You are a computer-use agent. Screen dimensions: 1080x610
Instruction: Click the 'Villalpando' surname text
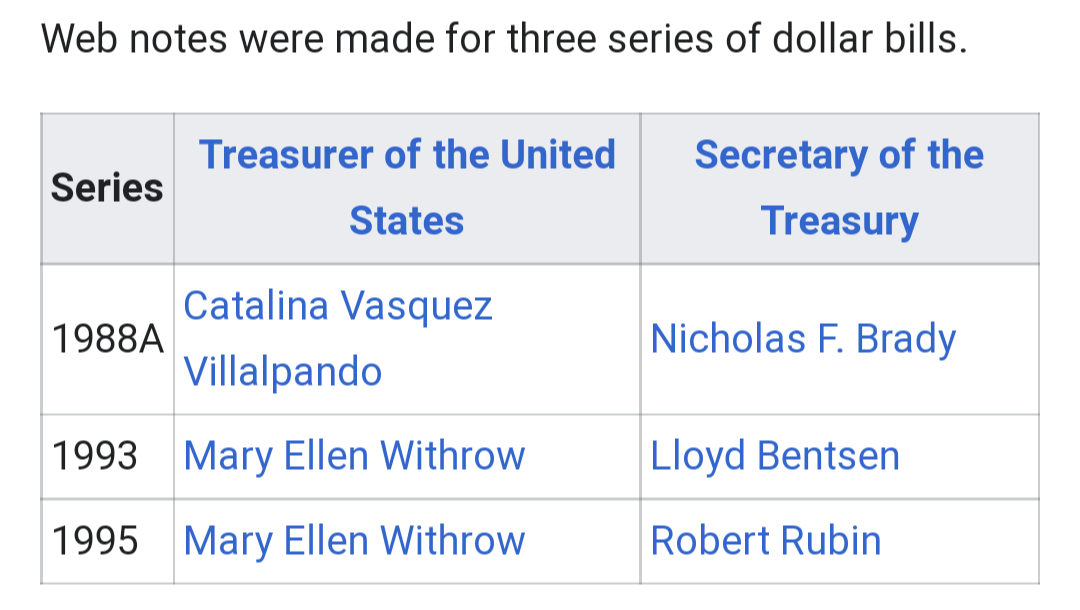[282, 372]
